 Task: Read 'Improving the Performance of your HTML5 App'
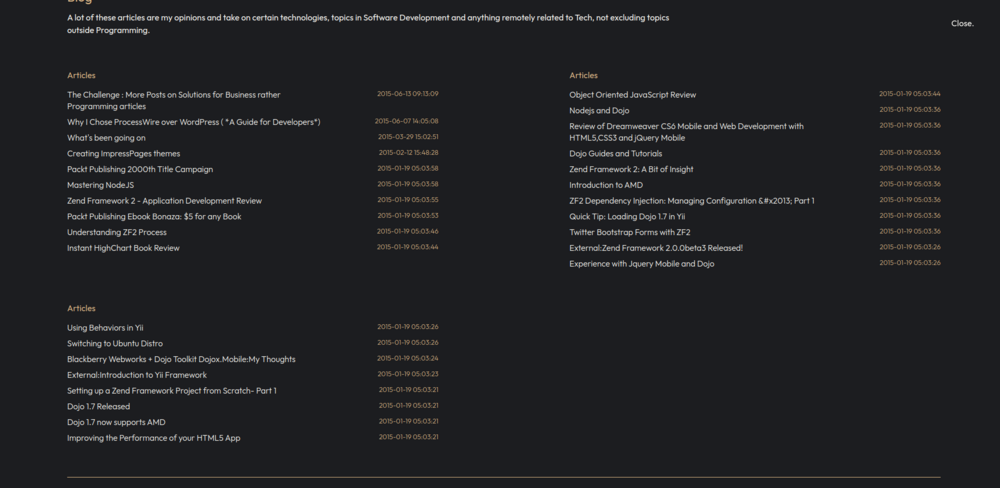[153, 438]
